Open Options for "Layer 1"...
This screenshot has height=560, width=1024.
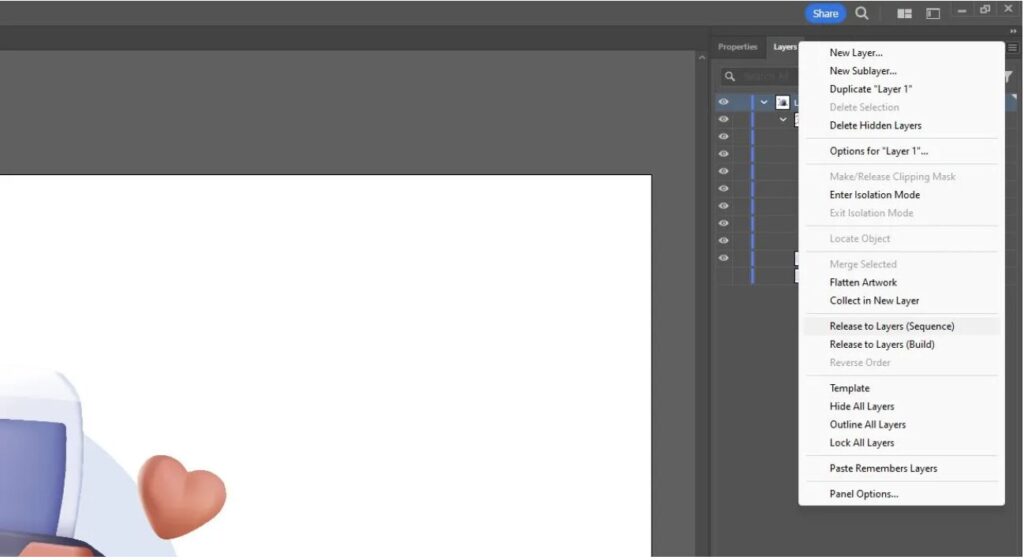[x=878, y=151]
